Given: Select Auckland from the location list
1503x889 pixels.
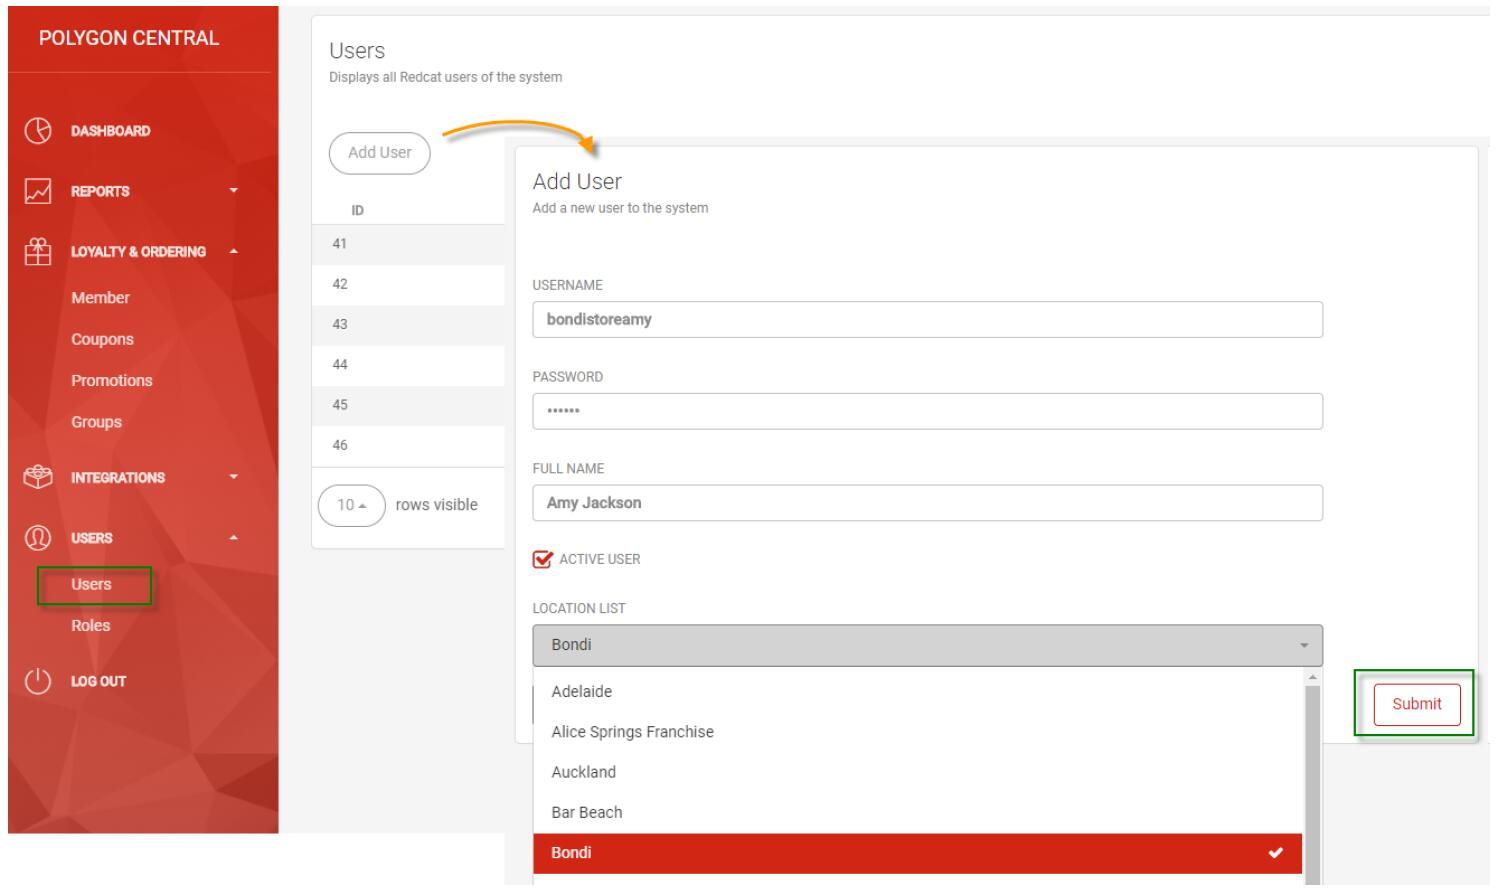Looking at the screenshot, I should click(918, 772).
